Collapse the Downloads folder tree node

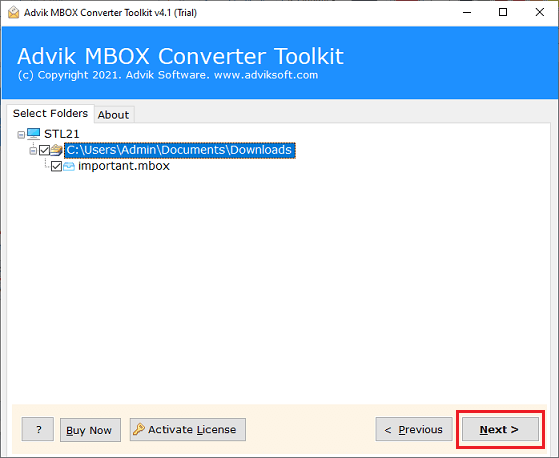pos(33,151)
